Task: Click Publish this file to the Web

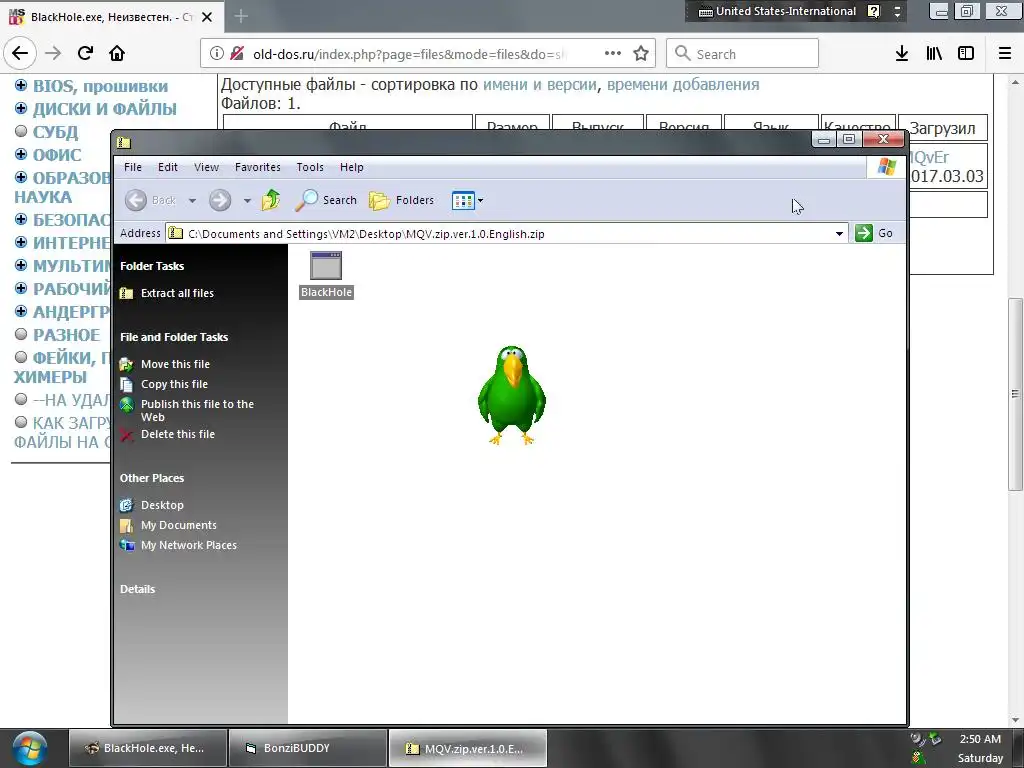Action: point(187,410)
